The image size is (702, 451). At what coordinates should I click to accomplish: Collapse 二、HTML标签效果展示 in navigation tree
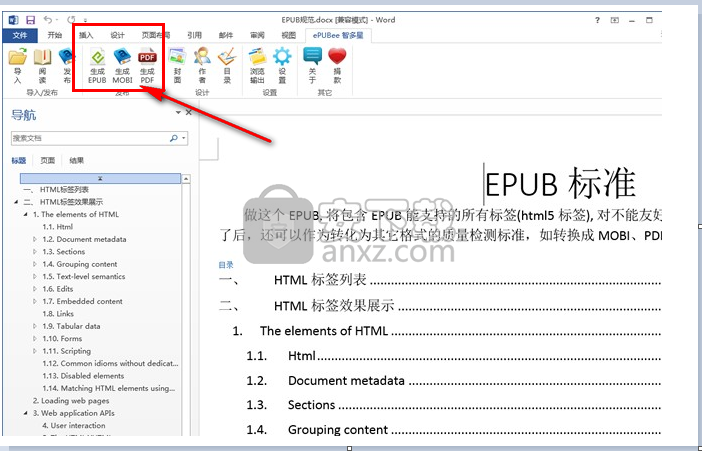[16, 202]
